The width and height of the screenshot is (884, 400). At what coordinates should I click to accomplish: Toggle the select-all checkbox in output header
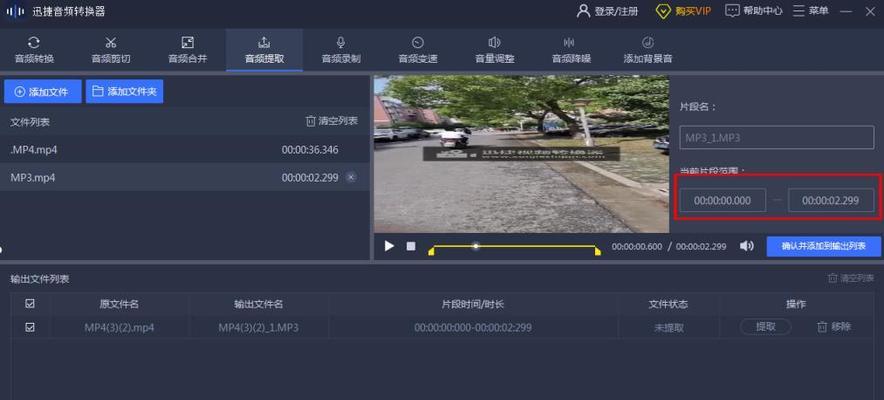pyautogui.click(x=30, y=304)
